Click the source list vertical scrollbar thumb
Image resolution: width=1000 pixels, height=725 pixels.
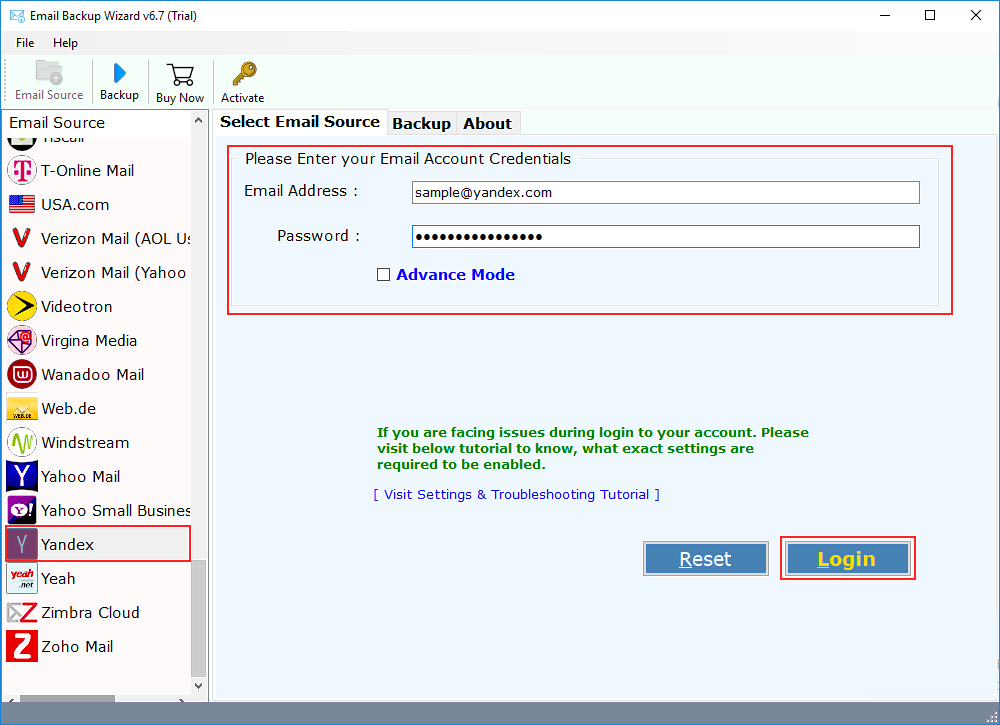[198, 618]
